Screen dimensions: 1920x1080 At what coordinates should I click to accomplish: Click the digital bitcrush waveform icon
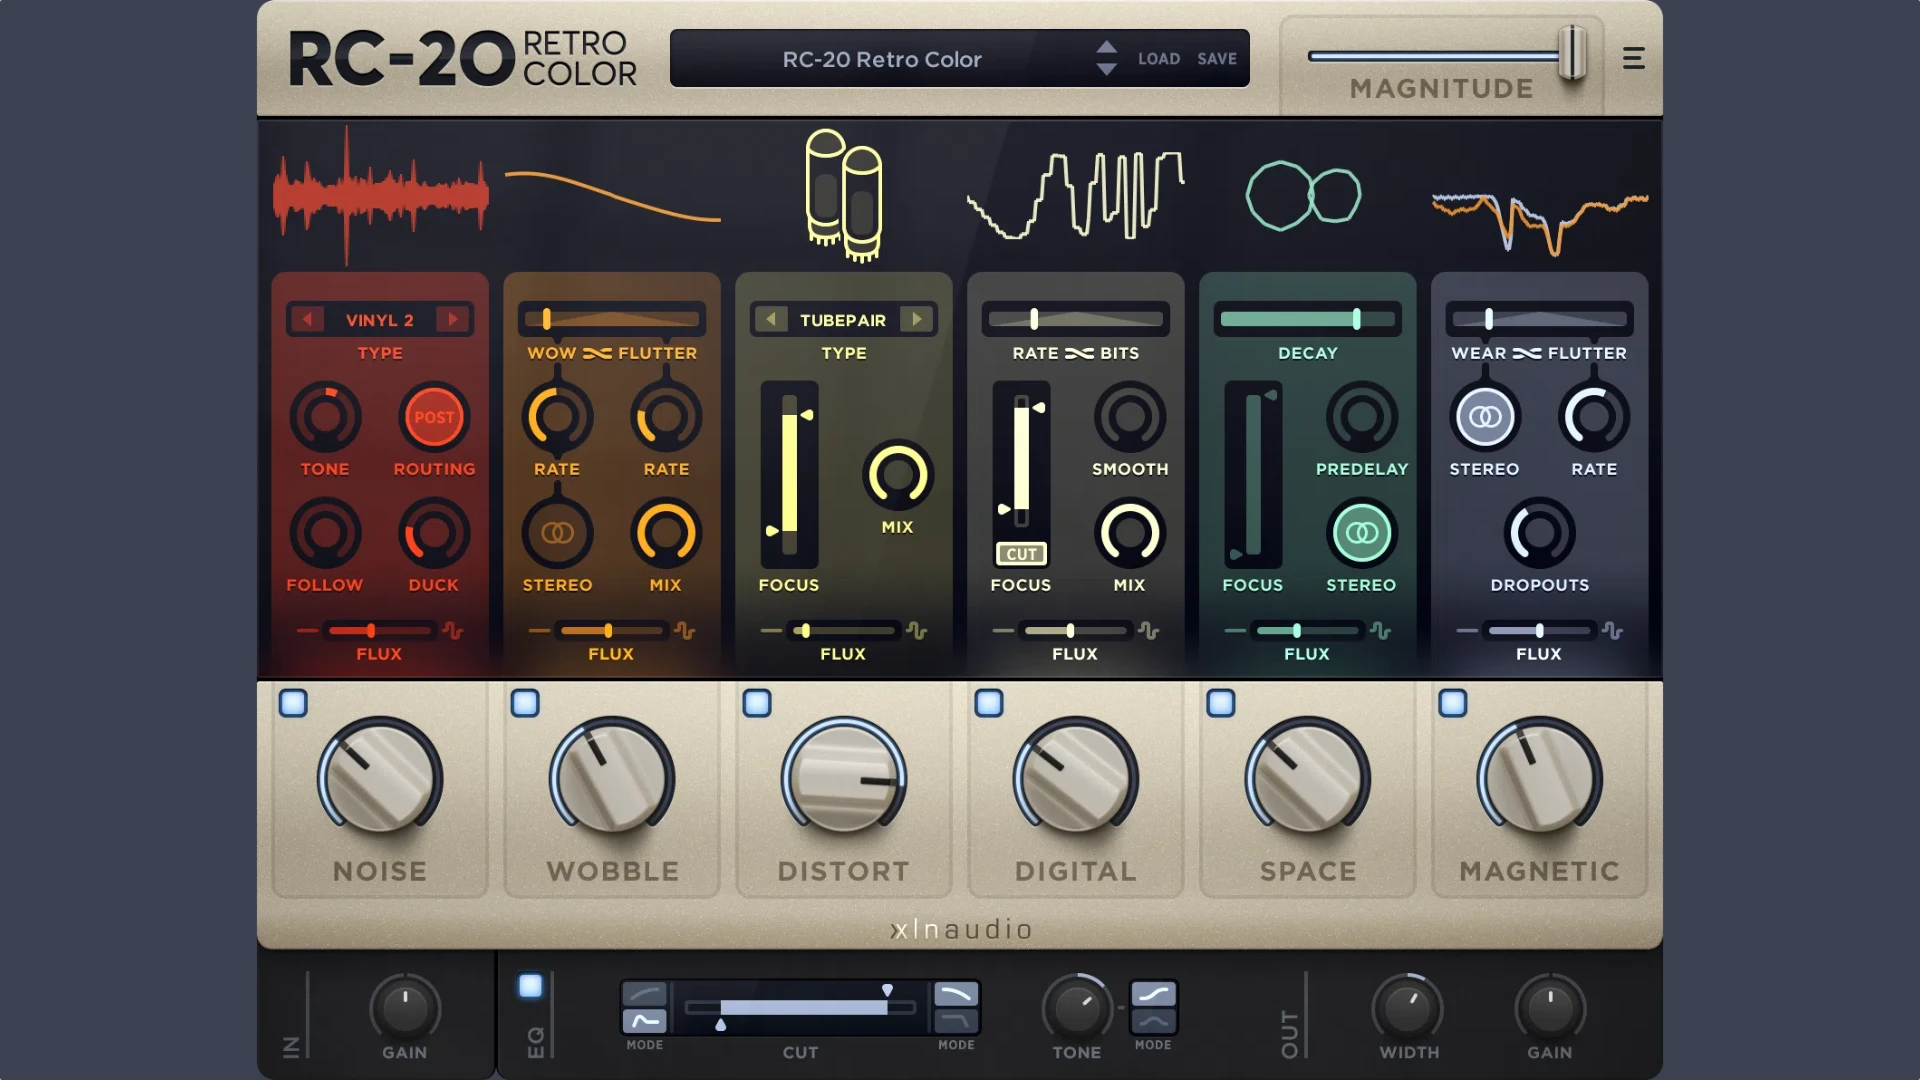click(1075, 195)
